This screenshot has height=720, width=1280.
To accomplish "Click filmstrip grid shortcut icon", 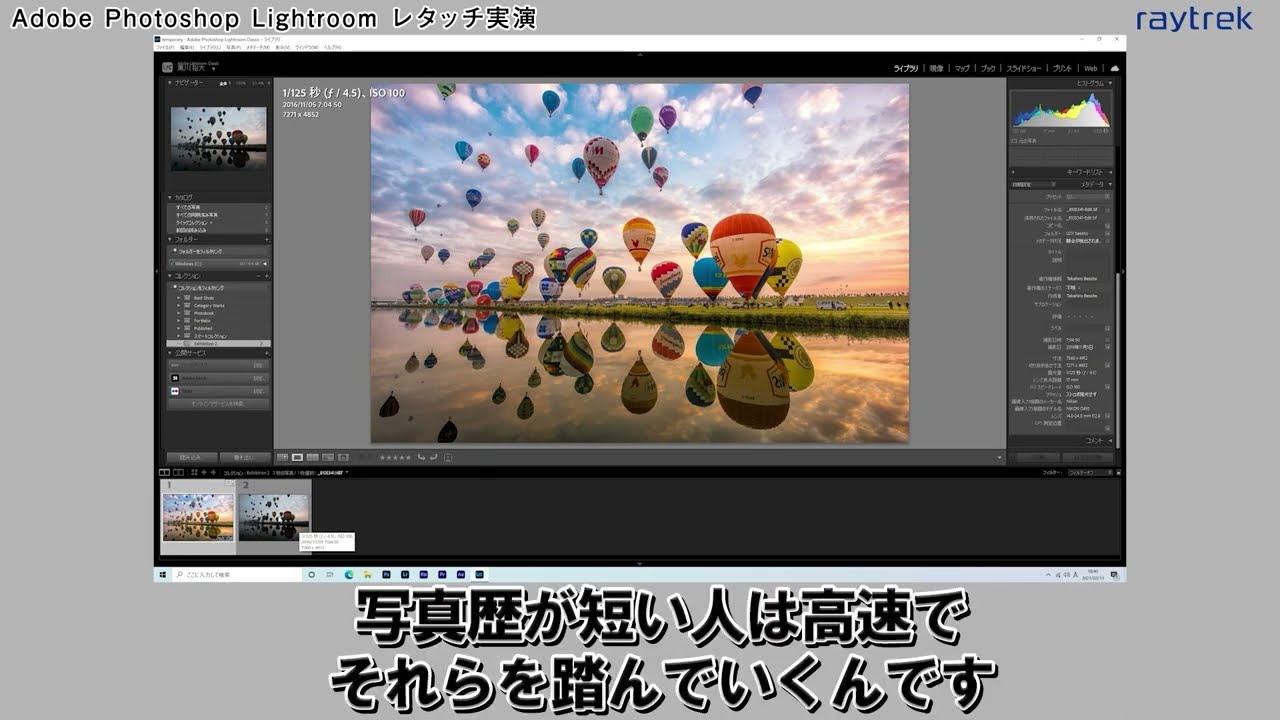I will [194, 472].
